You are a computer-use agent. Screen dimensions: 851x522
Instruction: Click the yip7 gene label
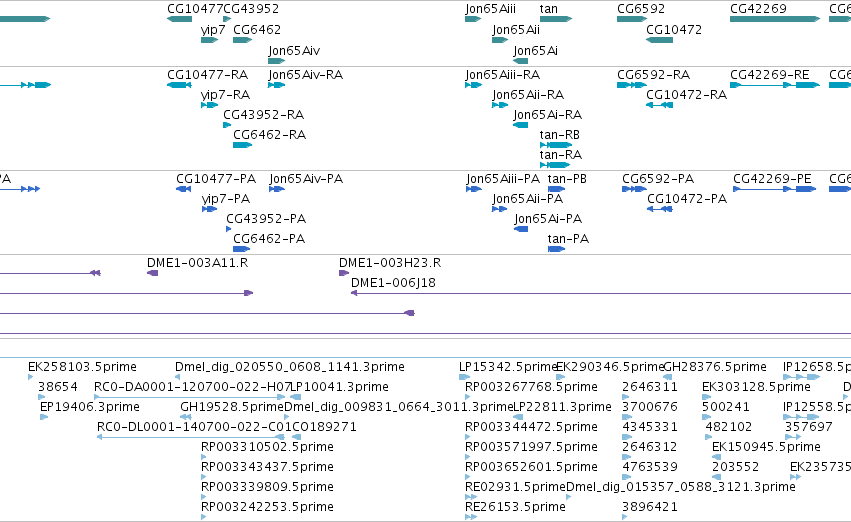click(213, 30)
